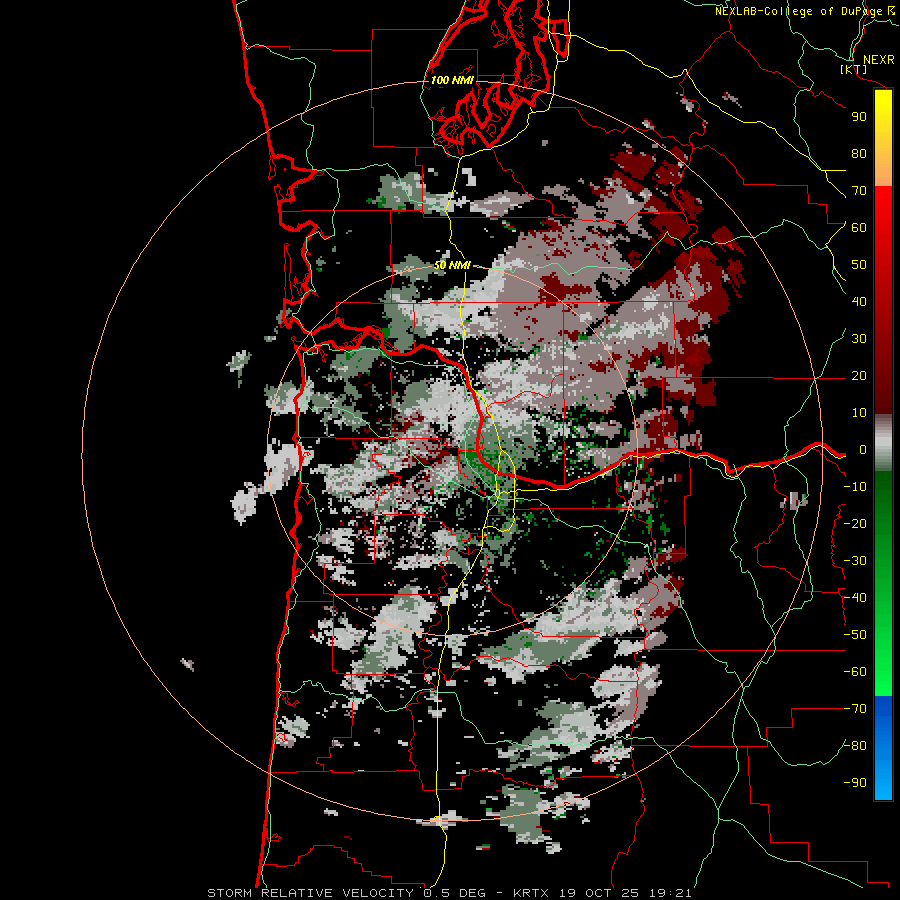Click the 90 value on velocity scale
This screenshot has width=900, height=900.
(x=859, y=117)
